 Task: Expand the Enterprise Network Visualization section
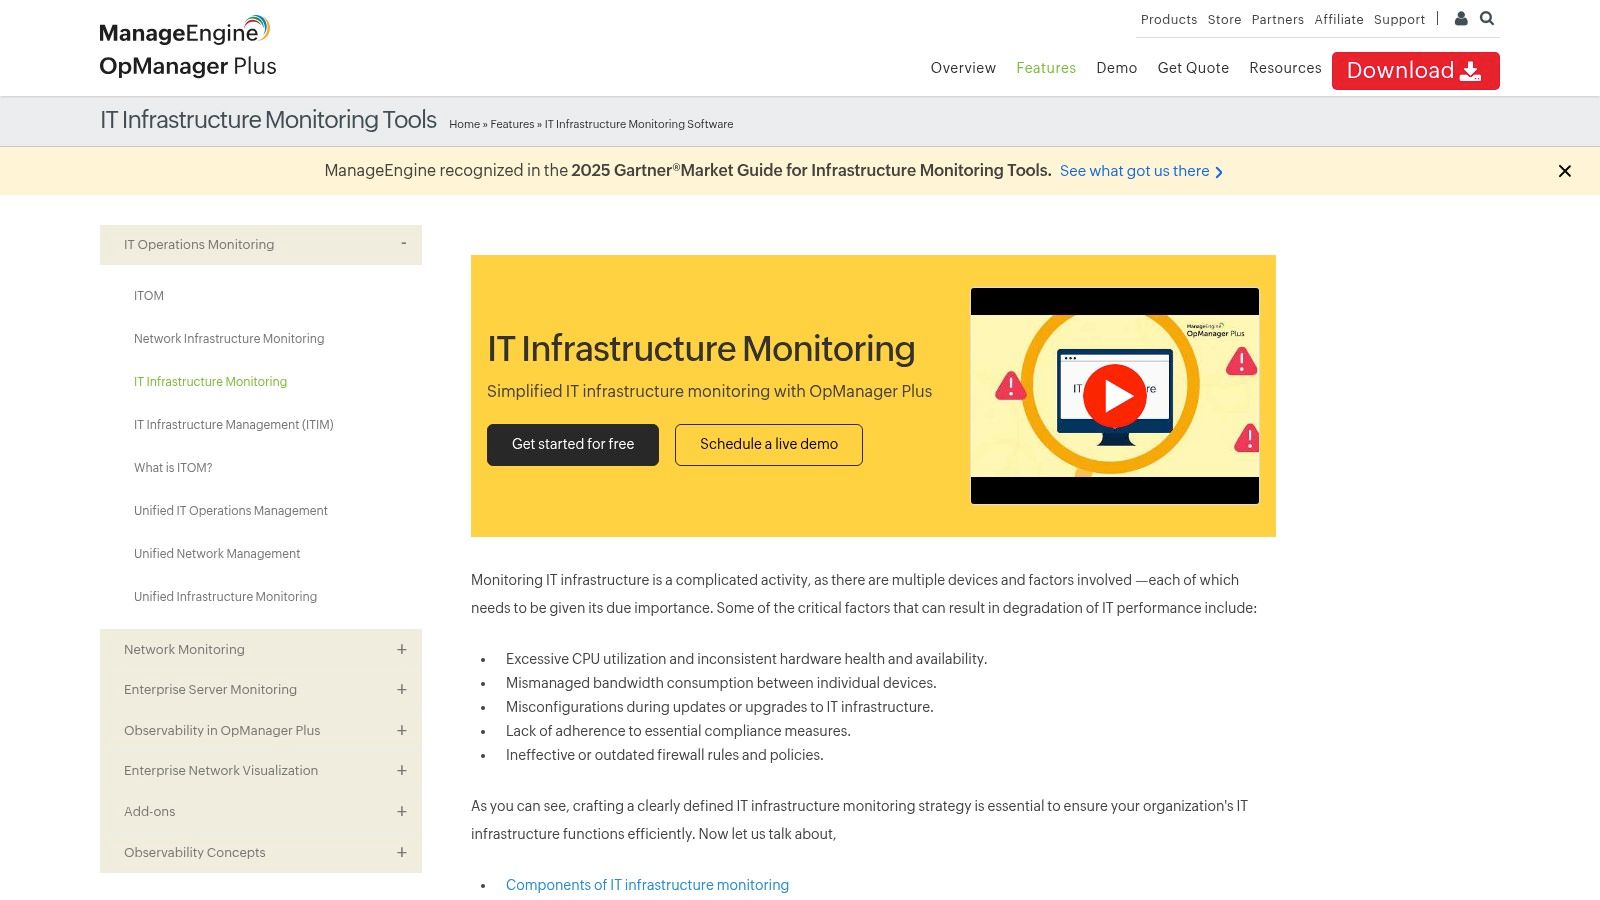(261, 771)
